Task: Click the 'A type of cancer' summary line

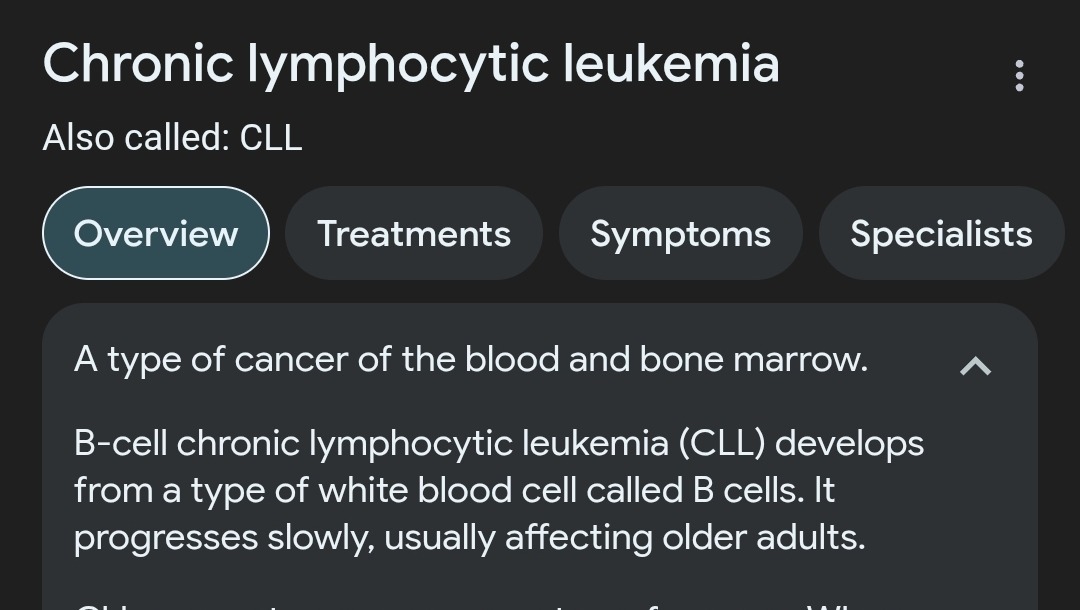Action: (x=470, y=360)
